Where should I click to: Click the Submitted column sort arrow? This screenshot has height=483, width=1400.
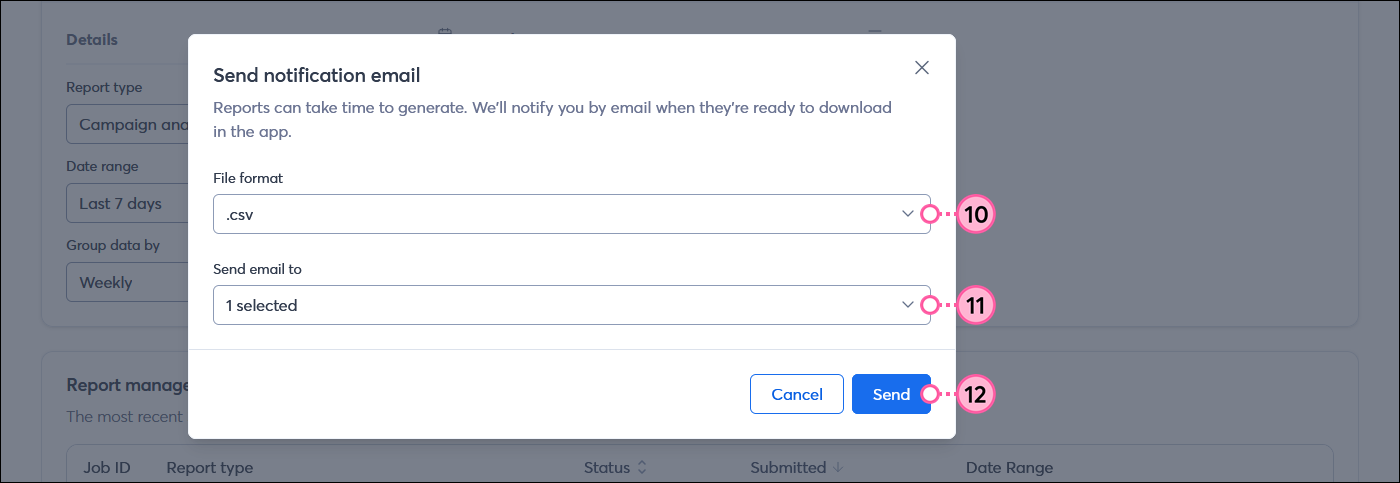[838, 468]
